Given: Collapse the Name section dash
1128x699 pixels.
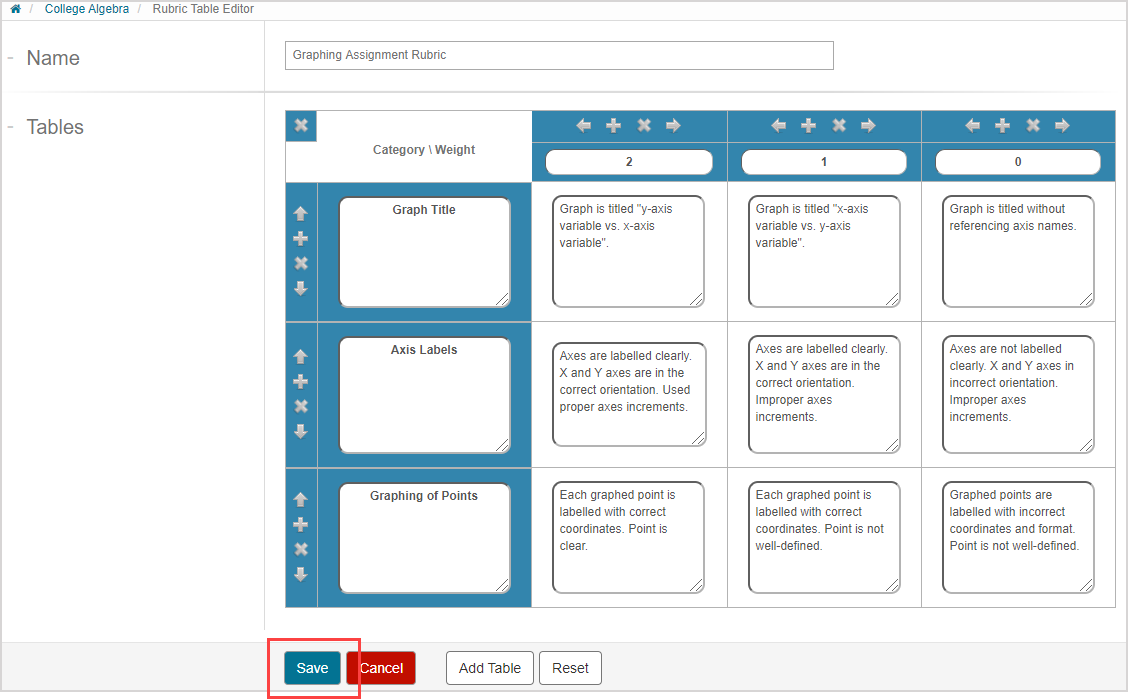Looking at the screenshot, I should click(x=10, y=58).
